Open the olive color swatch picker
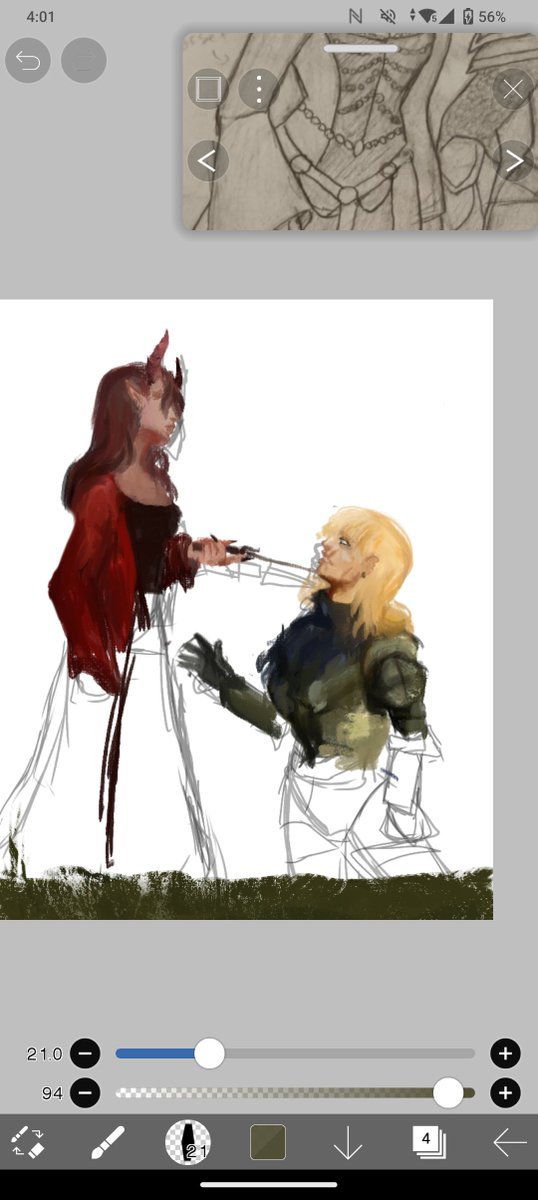Image resolution: width=538 pixels, height=1200 pixels. [268, 1142]
